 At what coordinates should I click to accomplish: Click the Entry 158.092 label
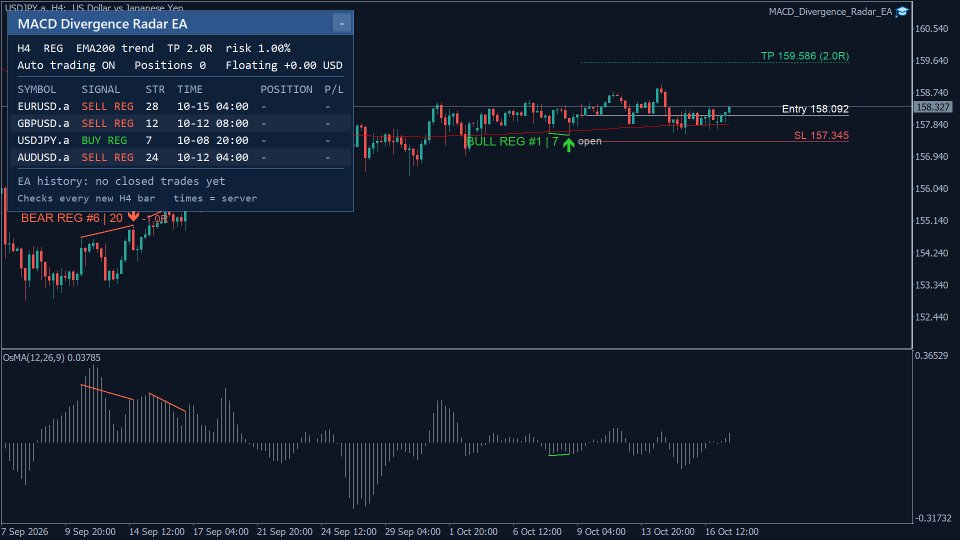(815, 109)
